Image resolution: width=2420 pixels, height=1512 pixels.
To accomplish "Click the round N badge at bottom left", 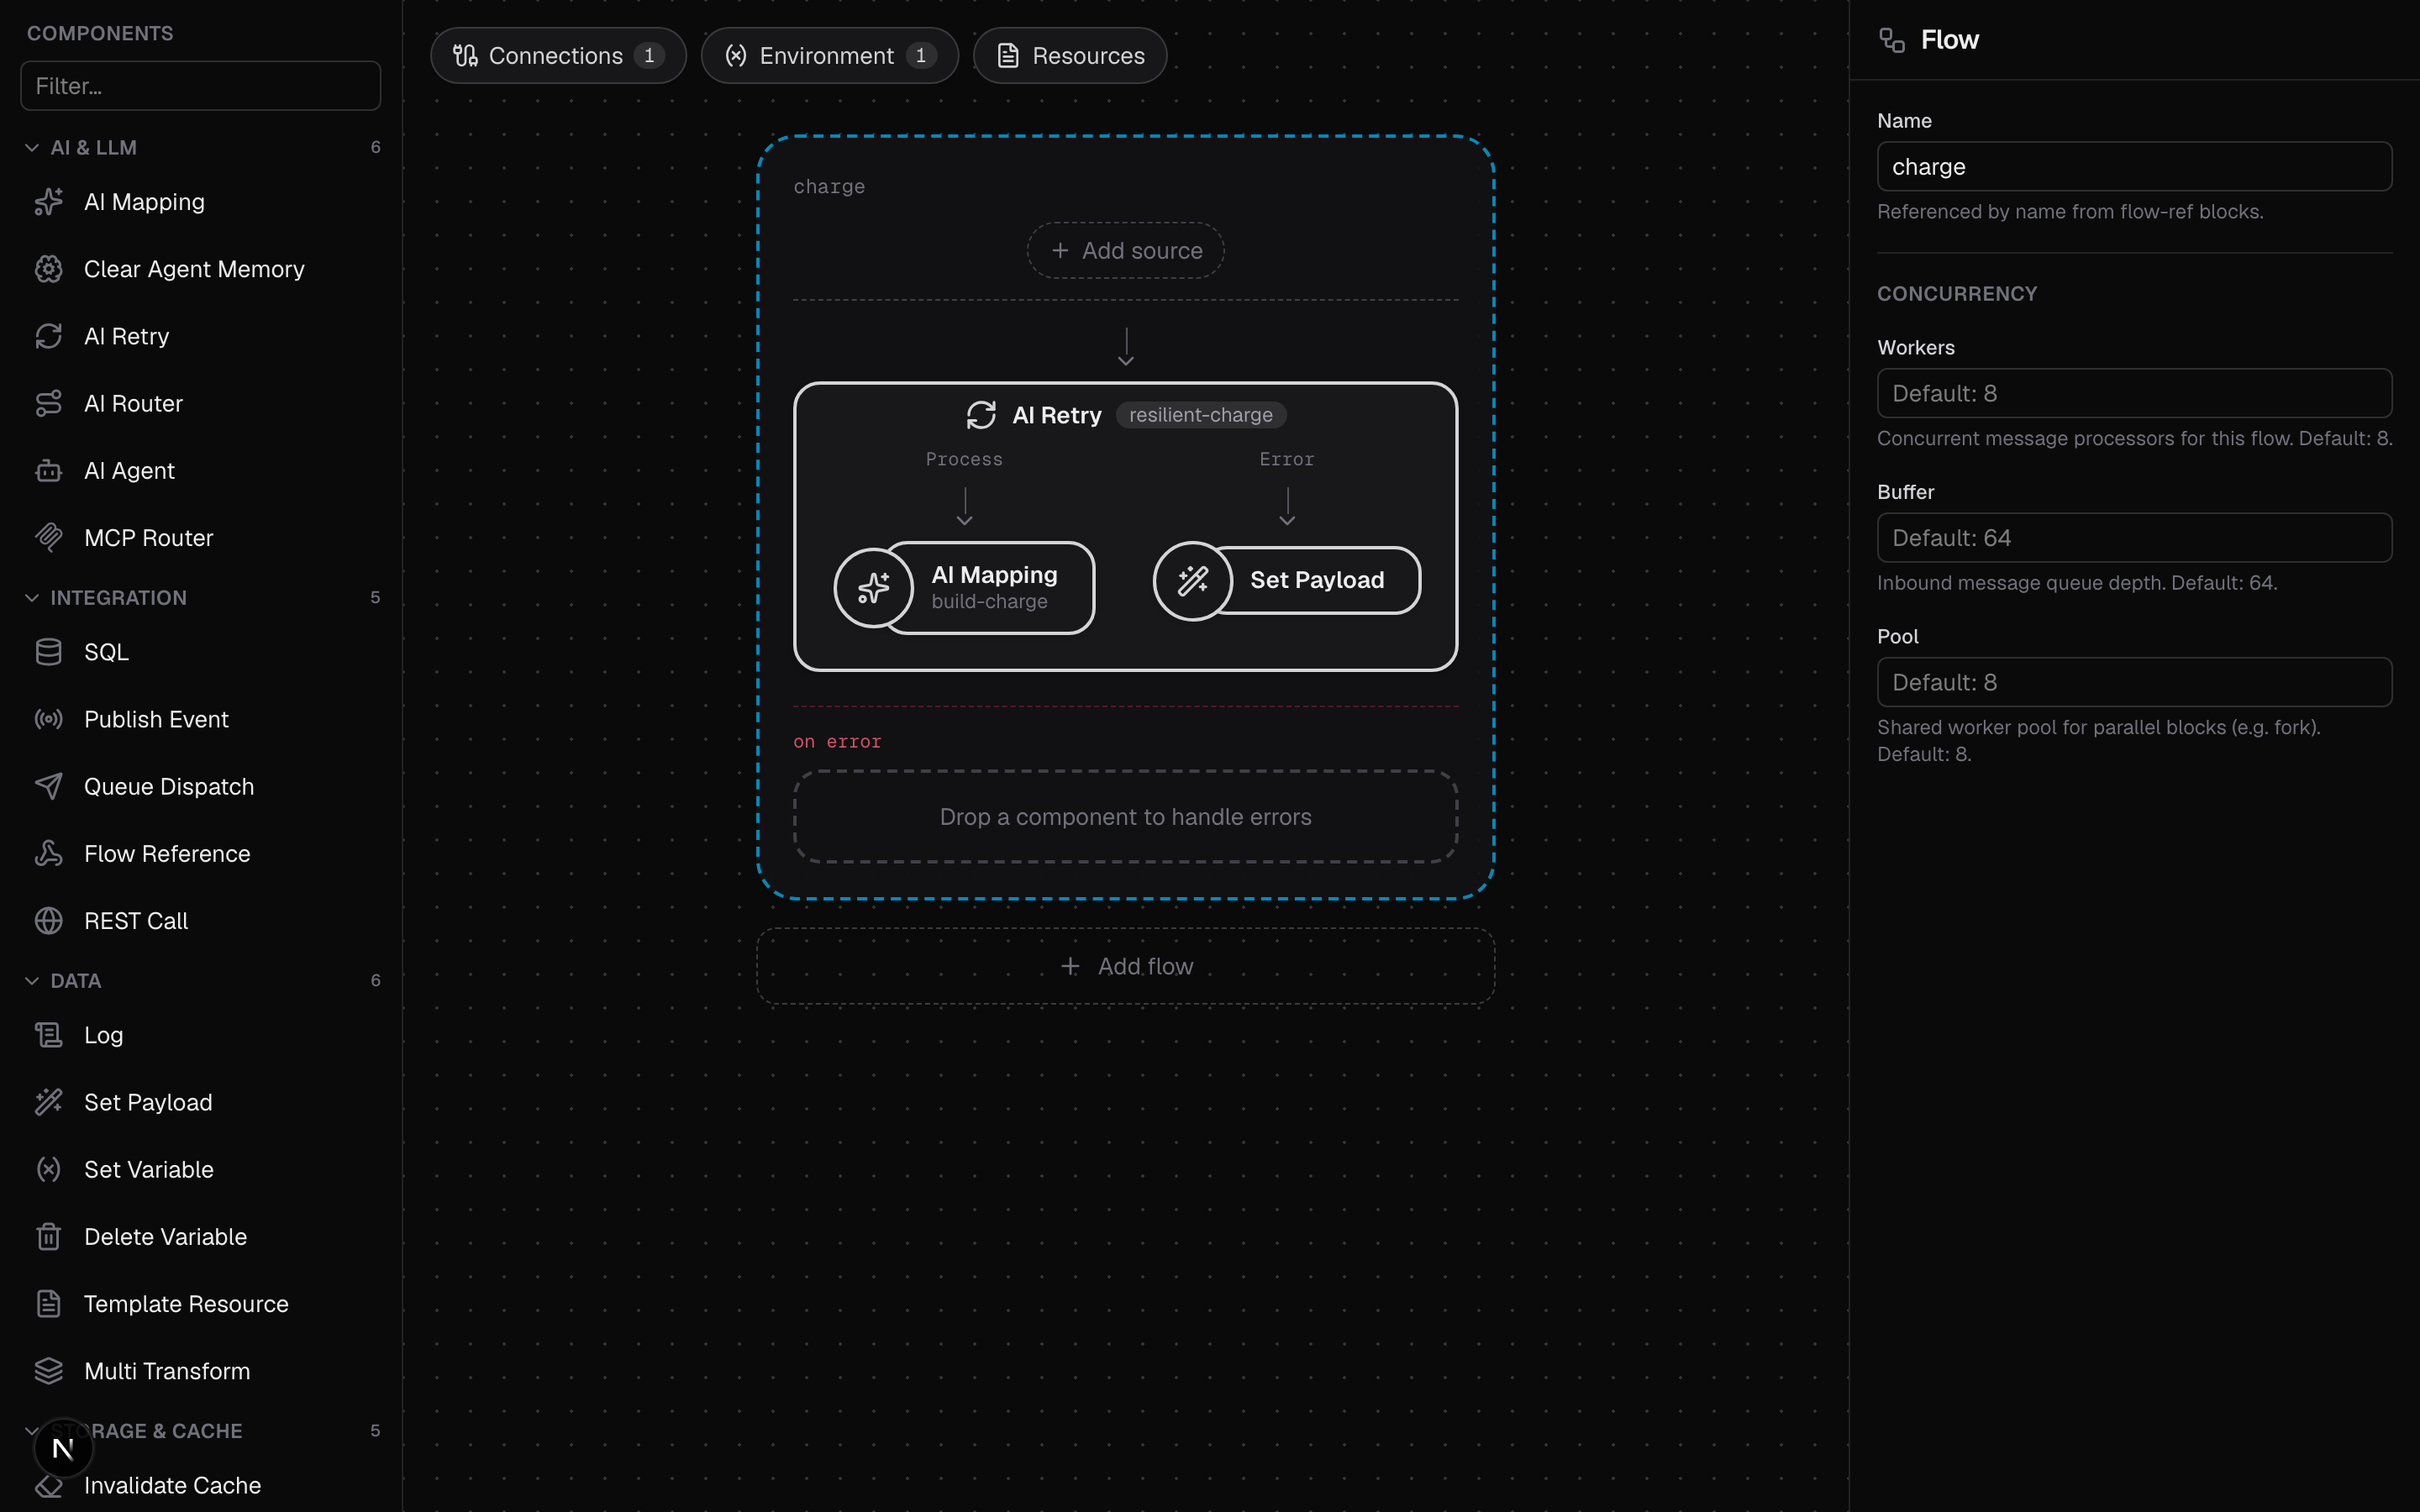I will click(63, 1448).
